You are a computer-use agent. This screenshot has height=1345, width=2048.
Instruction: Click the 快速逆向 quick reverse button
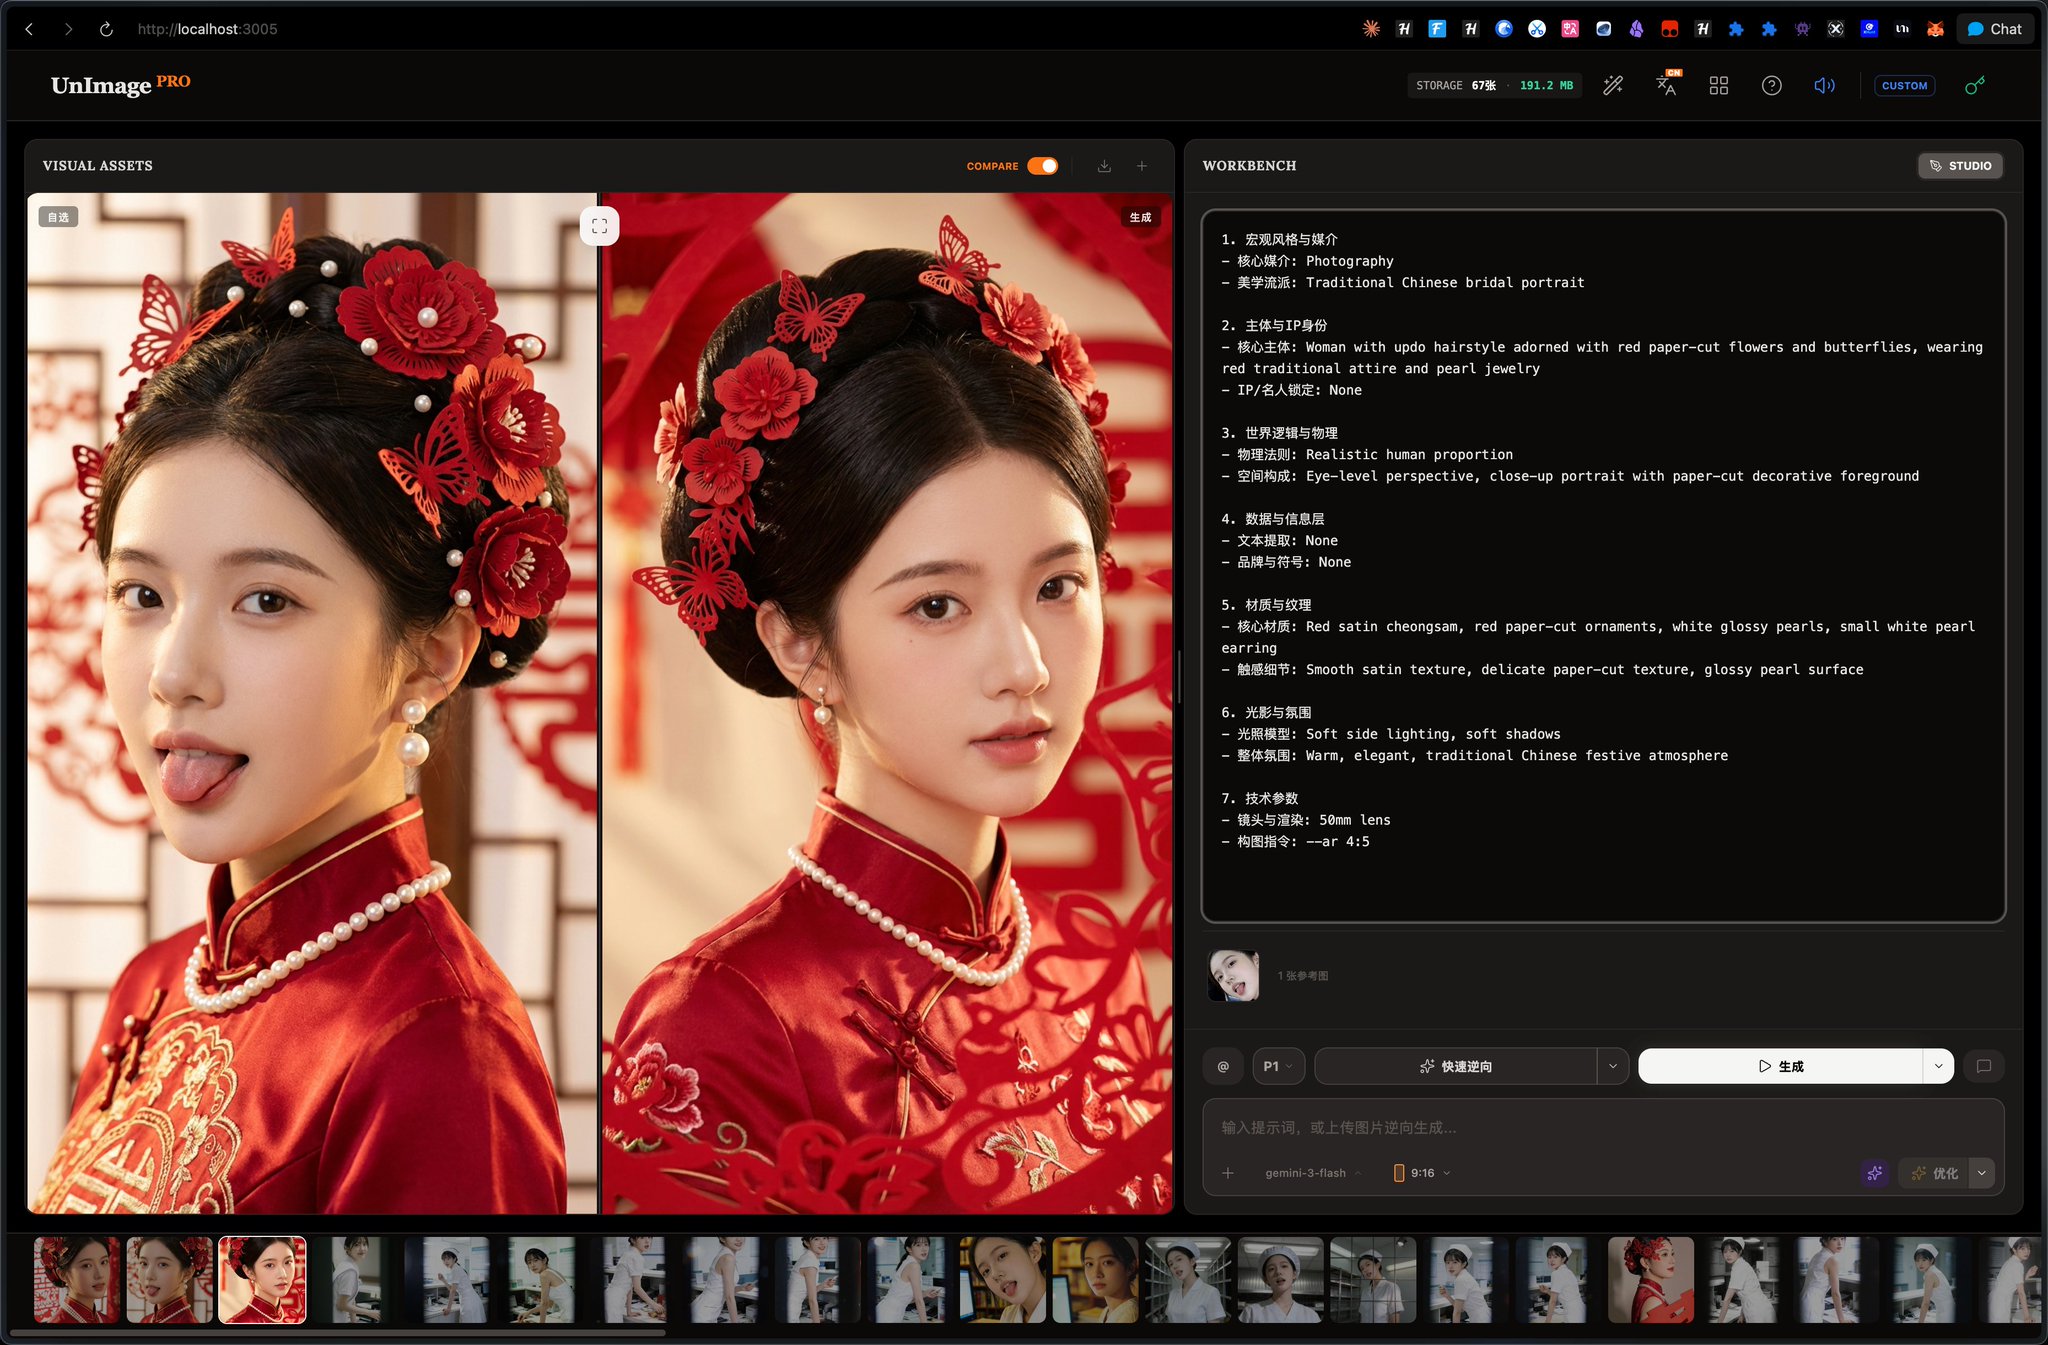(x=1456, y=1066)
